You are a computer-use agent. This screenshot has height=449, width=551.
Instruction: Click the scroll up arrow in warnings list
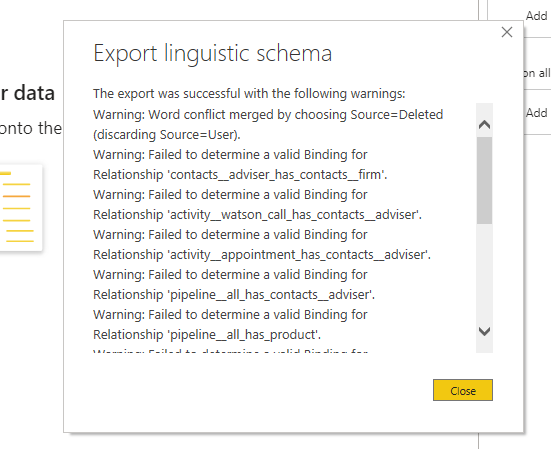(485, 124)
